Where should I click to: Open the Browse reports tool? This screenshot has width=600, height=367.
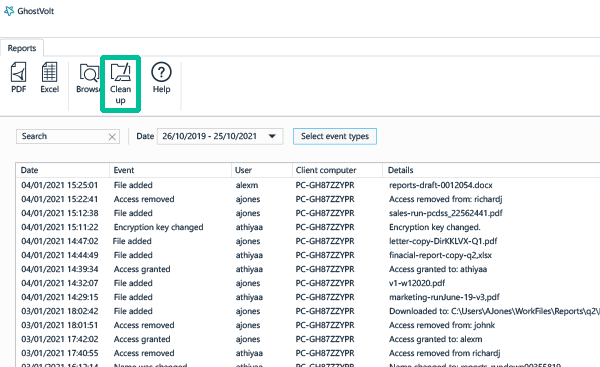click(88, 78)
